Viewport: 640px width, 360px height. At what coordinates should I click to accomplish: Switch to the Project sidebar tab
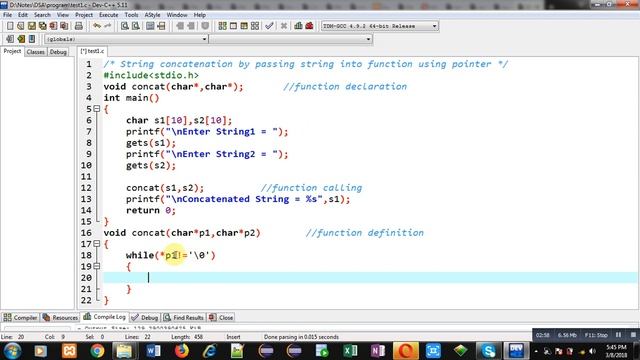(x=12, y=51)
